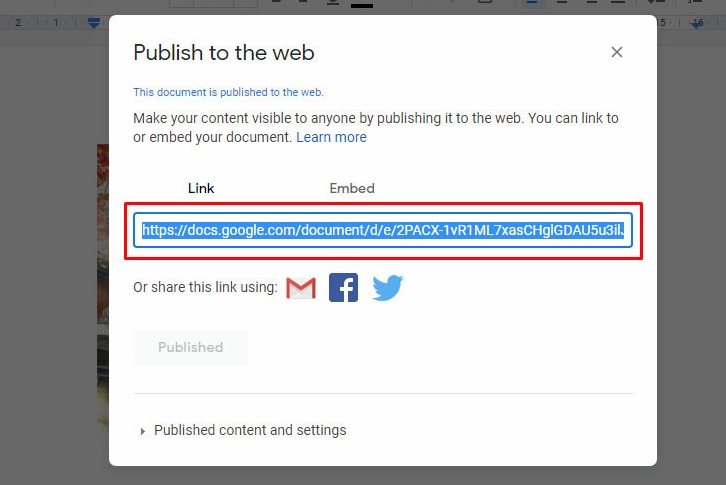Select the Link tab
Screen dimensions: 726x485
[201, 188]
